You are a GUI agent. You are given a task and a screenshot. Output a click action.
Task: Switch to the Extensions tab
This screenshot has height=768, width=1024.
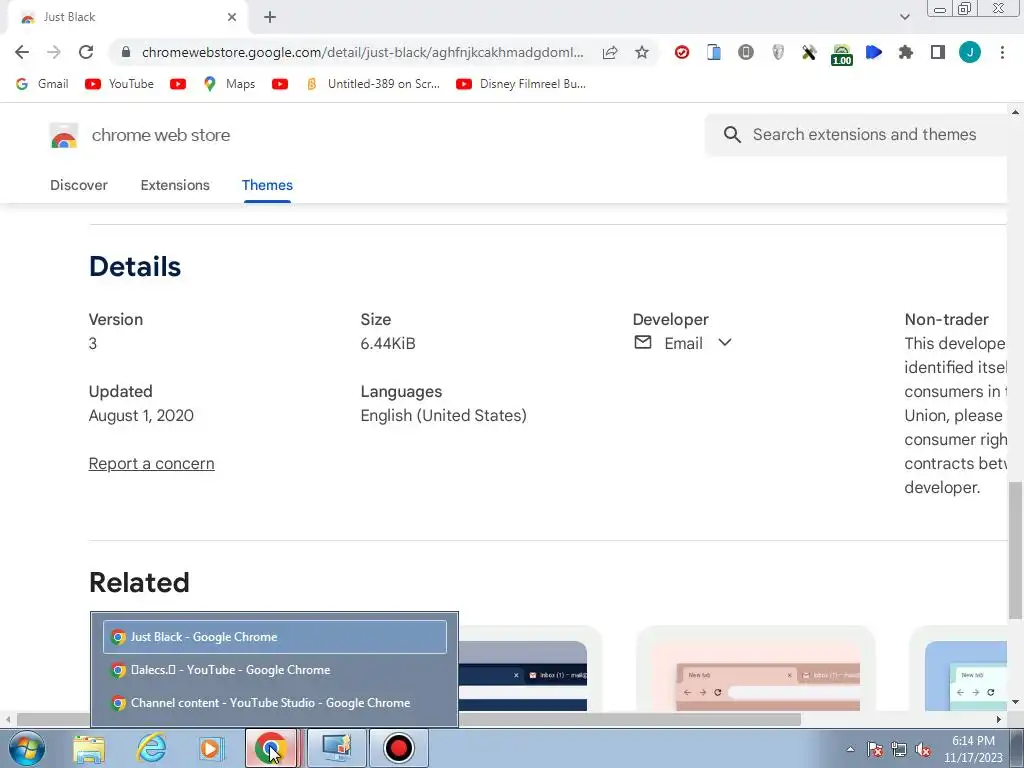pyautogui.click(x=175, y=185)
